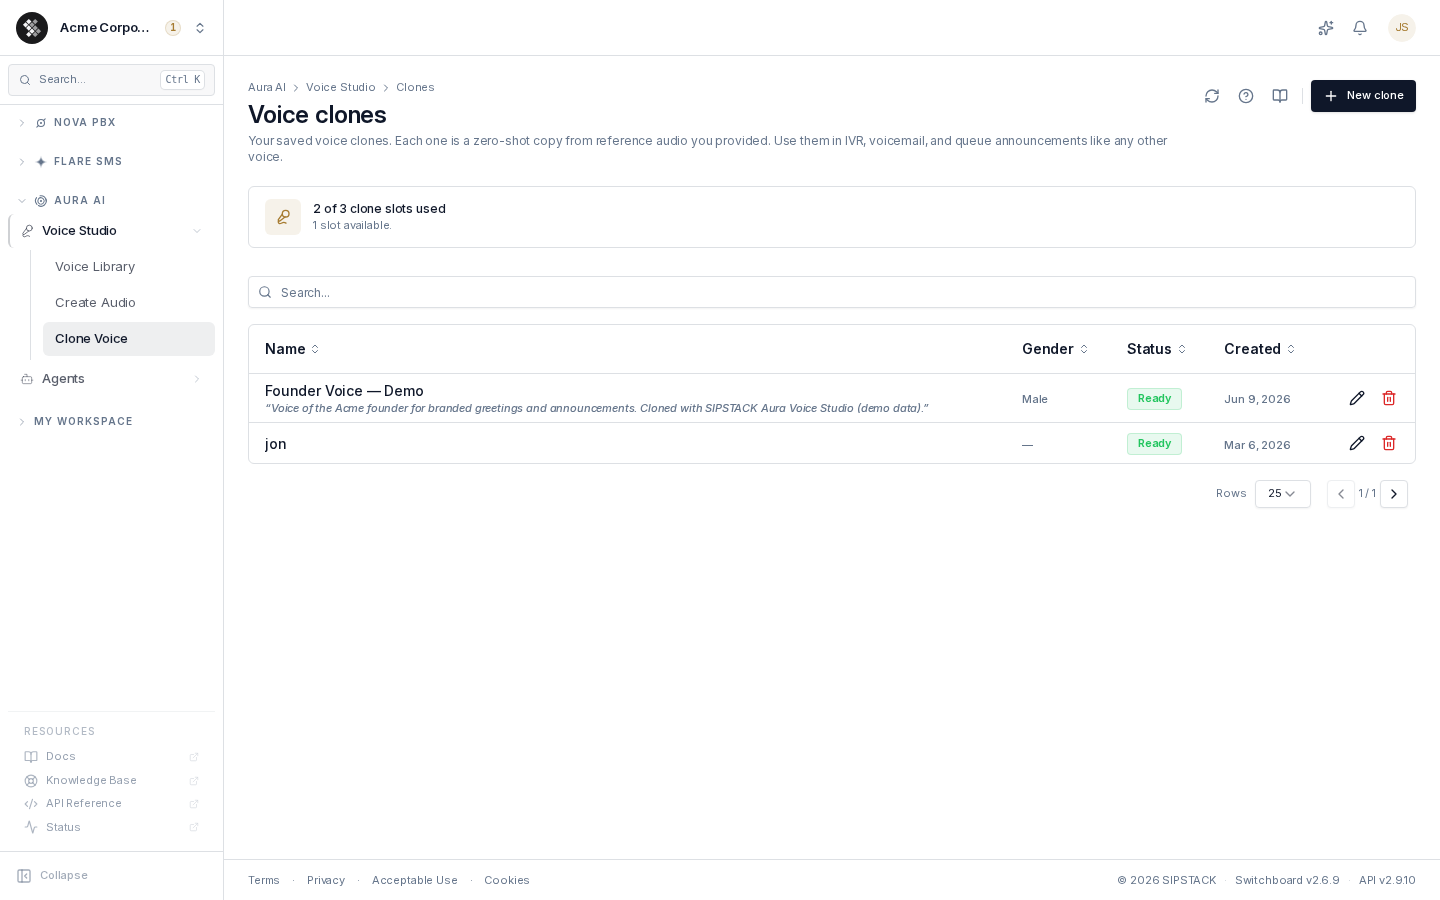1440x900 pixels.
Task: Open the JS user avatar menu
Action: tap(1402, 28)
